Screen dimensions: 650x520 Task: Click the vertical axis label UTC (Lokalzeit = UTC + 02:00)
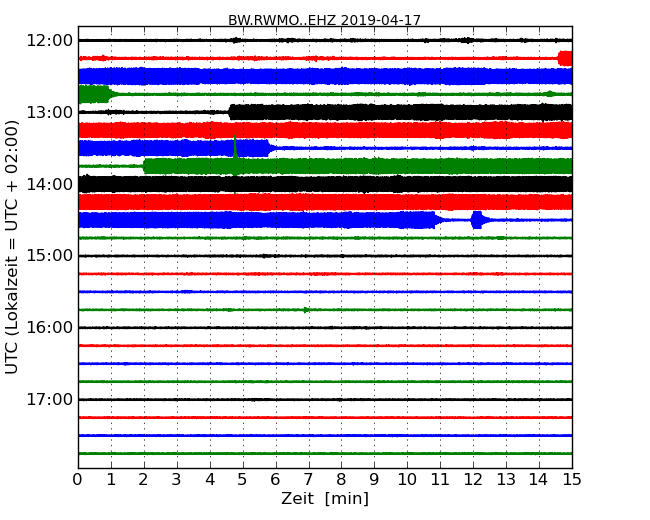[12, 247]
